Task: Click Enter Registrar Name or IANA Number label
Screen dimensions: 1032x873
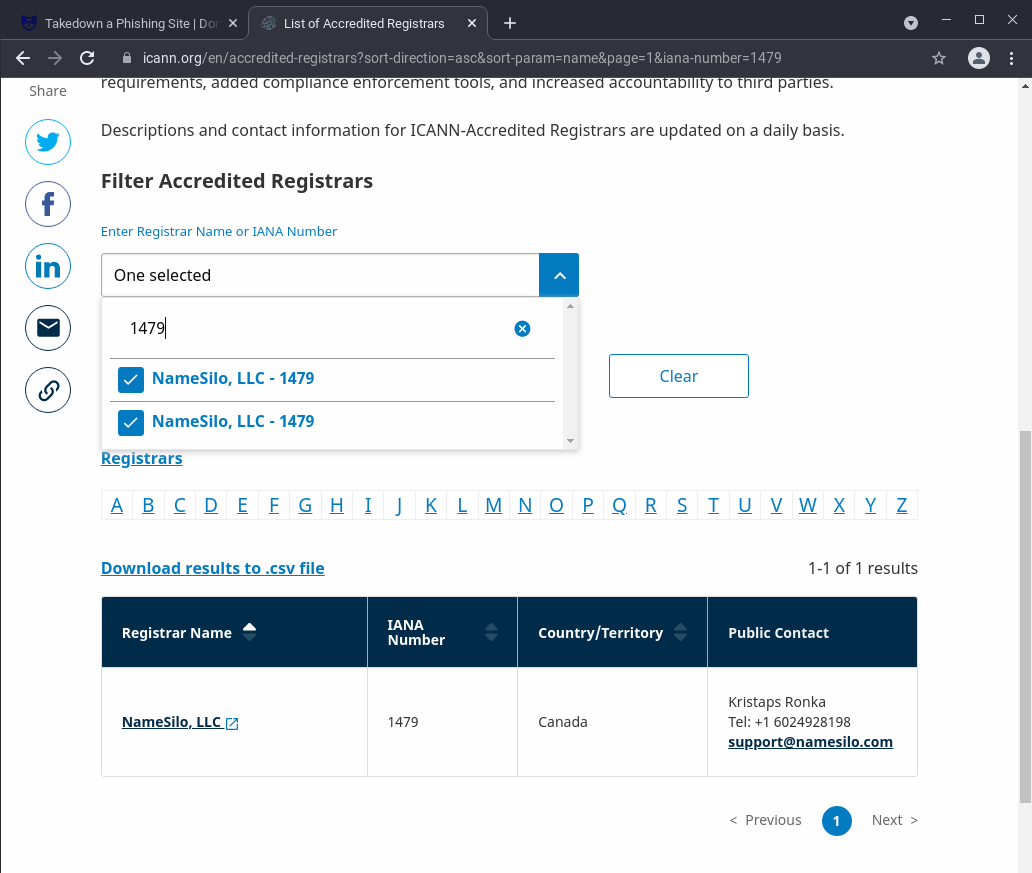Action: (x=219, y=232)
